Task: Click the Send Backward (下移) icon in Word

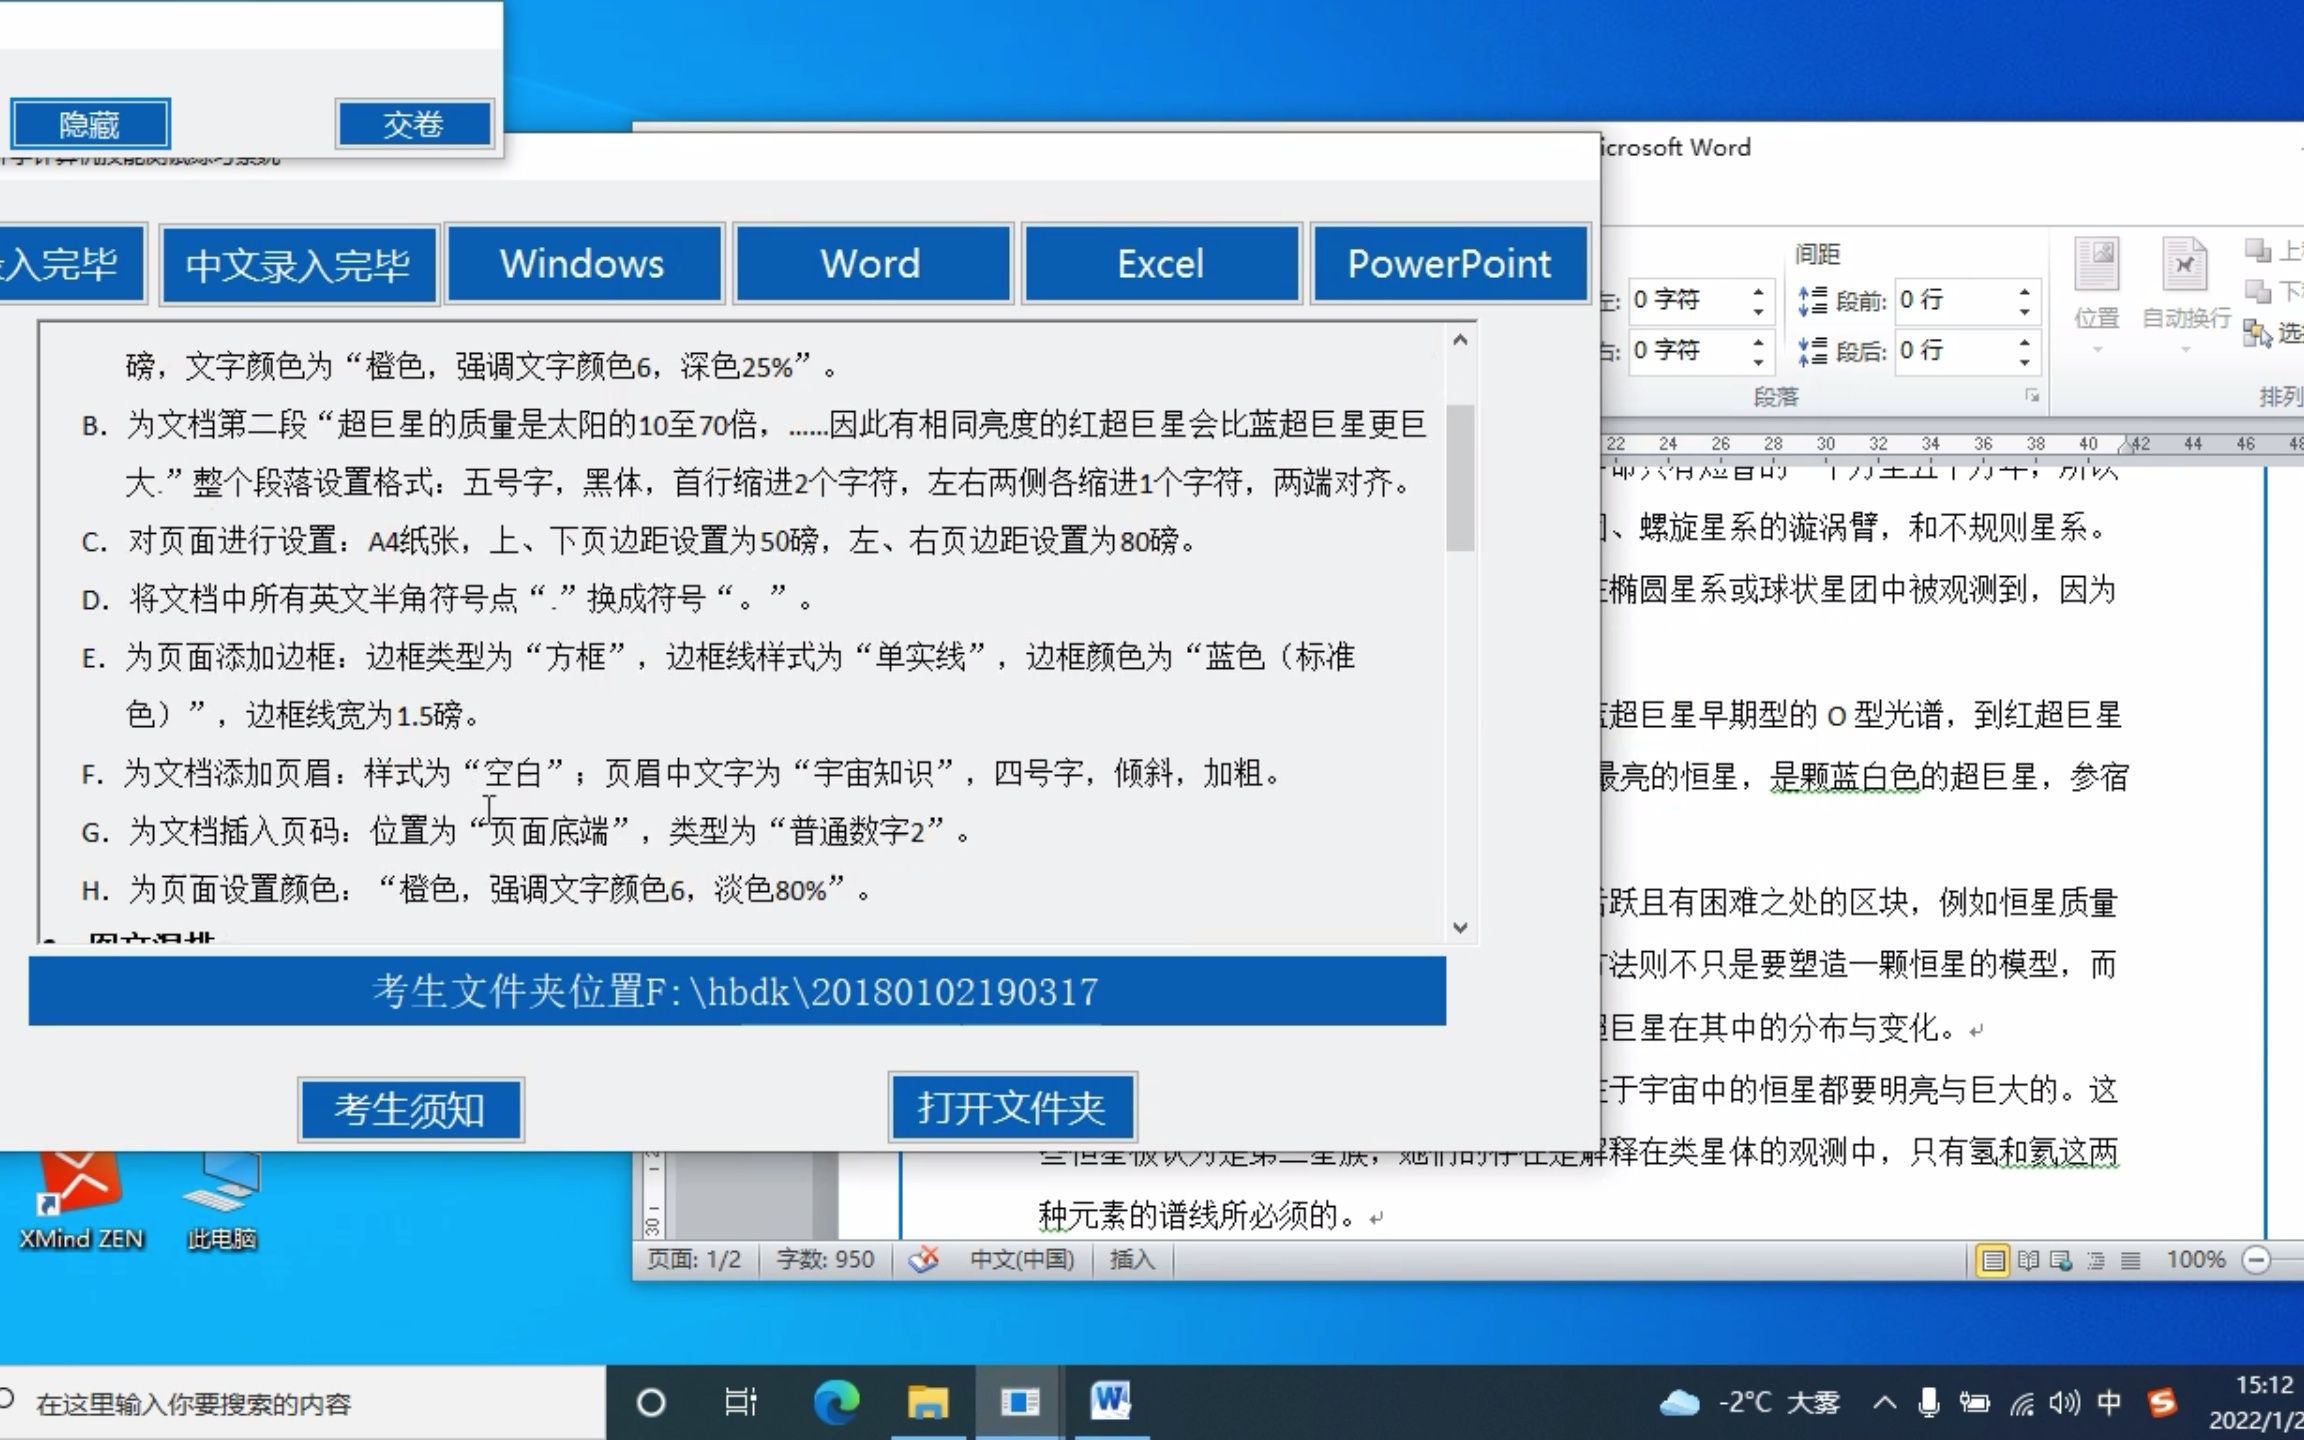Action: click(2257, 291)
